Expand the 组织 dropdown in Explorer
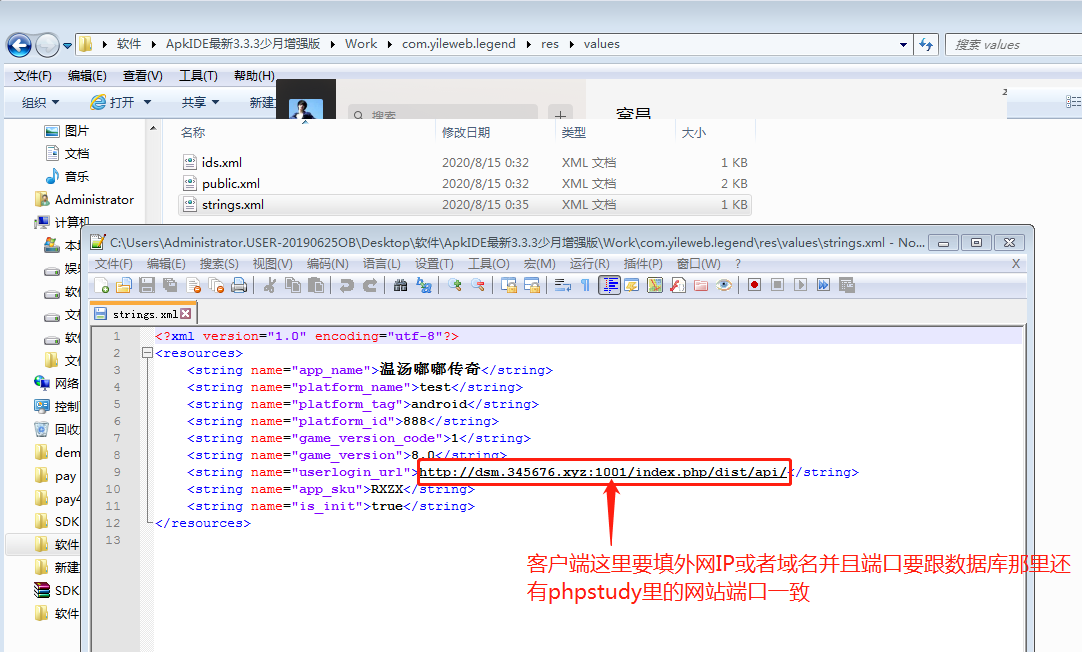 [40, 102]
